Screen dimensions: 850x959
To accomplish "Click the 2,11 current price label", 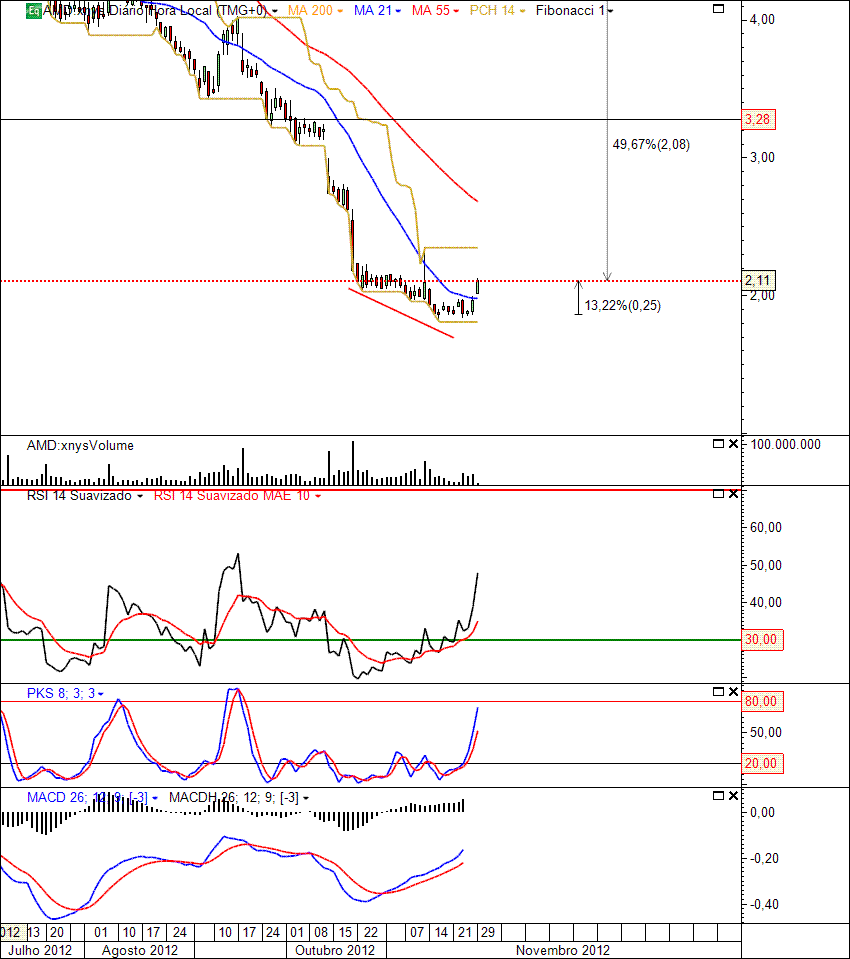I will click(758, 280).
